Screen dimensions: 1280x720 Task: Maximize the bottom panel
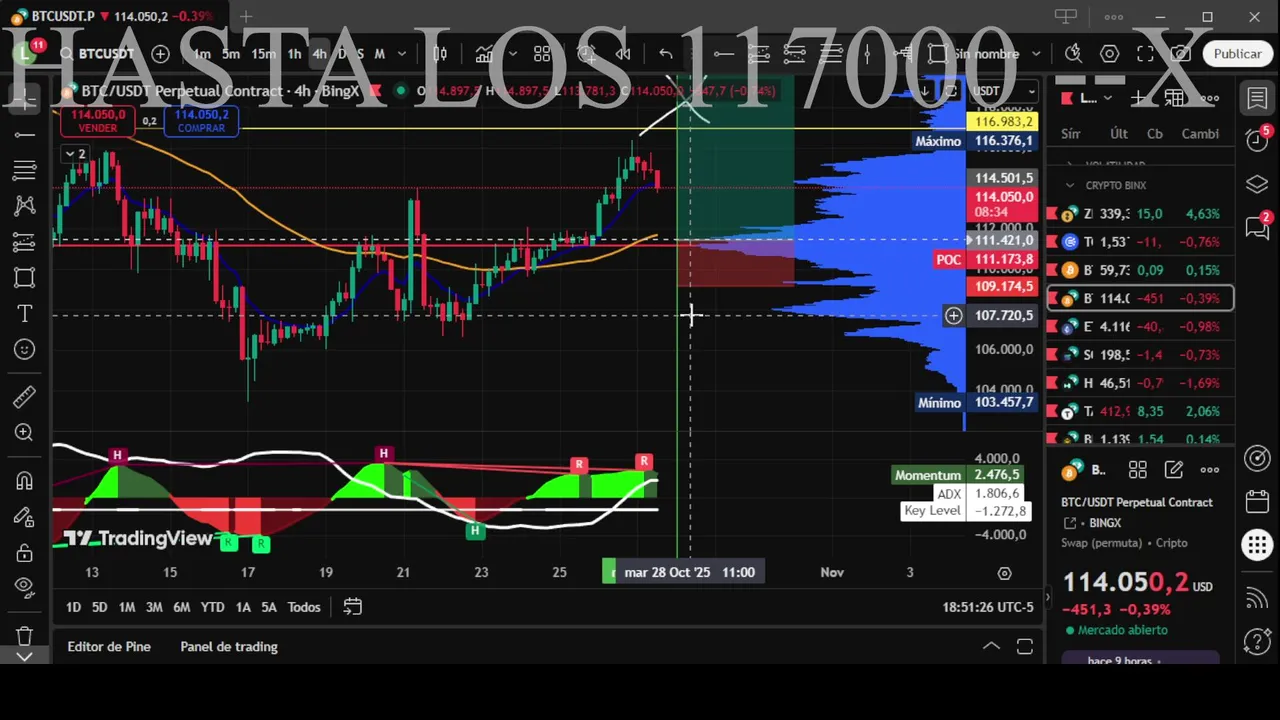click(1025, 646)
